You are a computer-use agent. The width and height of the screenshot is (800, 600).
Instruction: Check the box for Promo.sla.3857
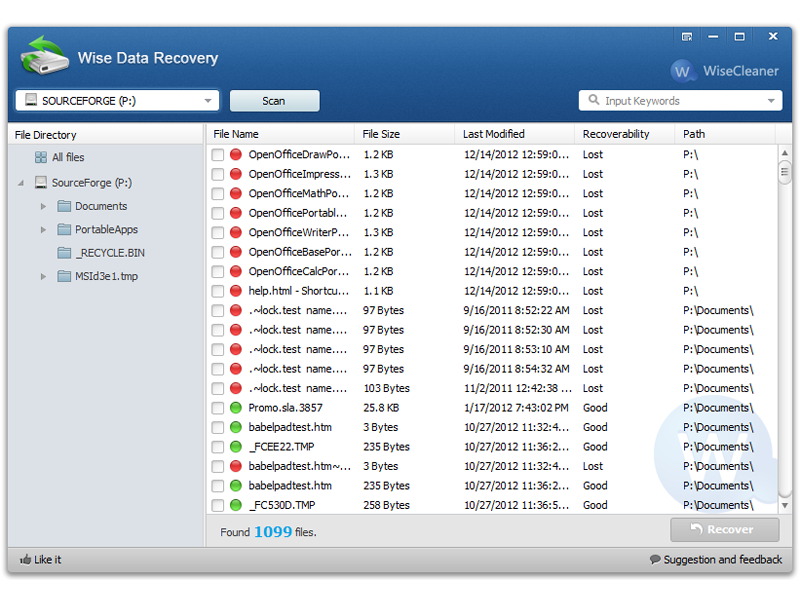pos(218,408)
